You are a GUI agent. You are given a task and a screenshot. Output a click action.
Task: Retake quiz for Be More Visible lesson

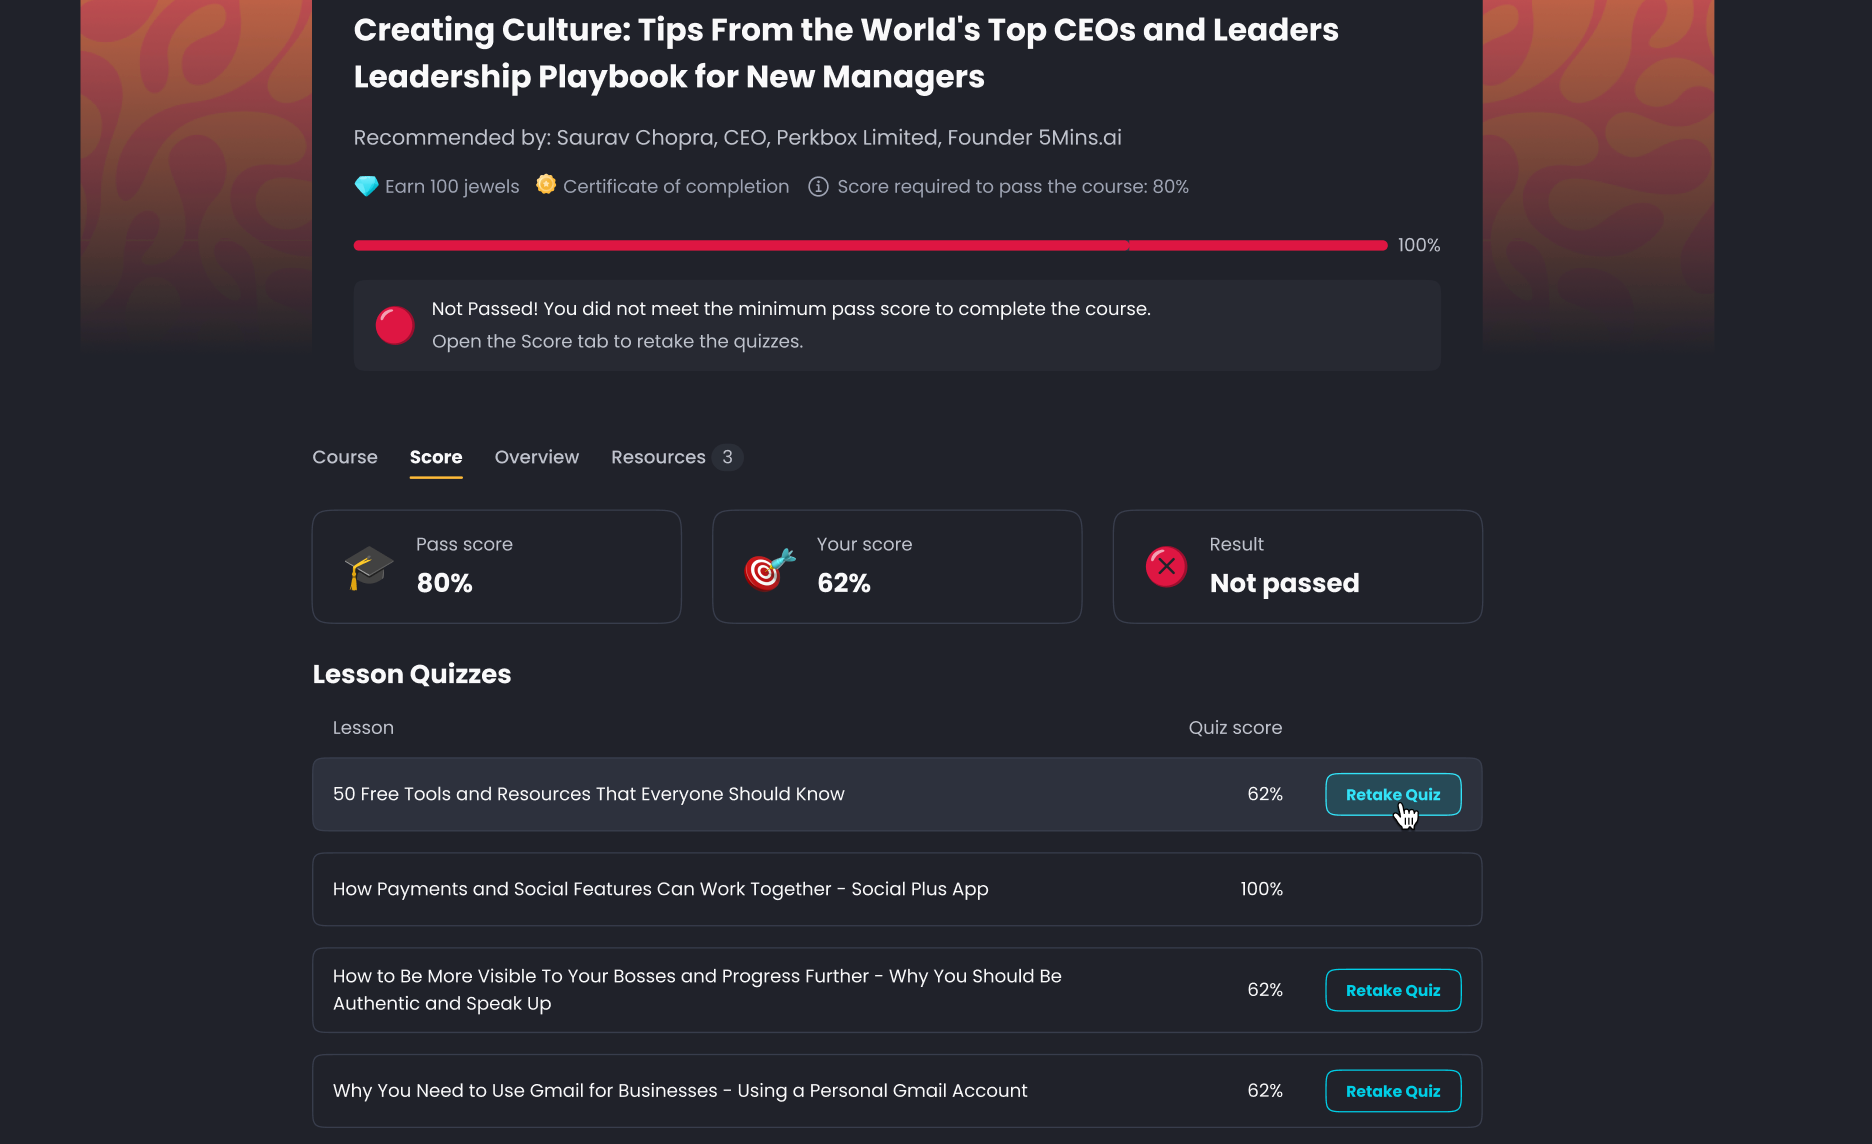[1393, 990]
